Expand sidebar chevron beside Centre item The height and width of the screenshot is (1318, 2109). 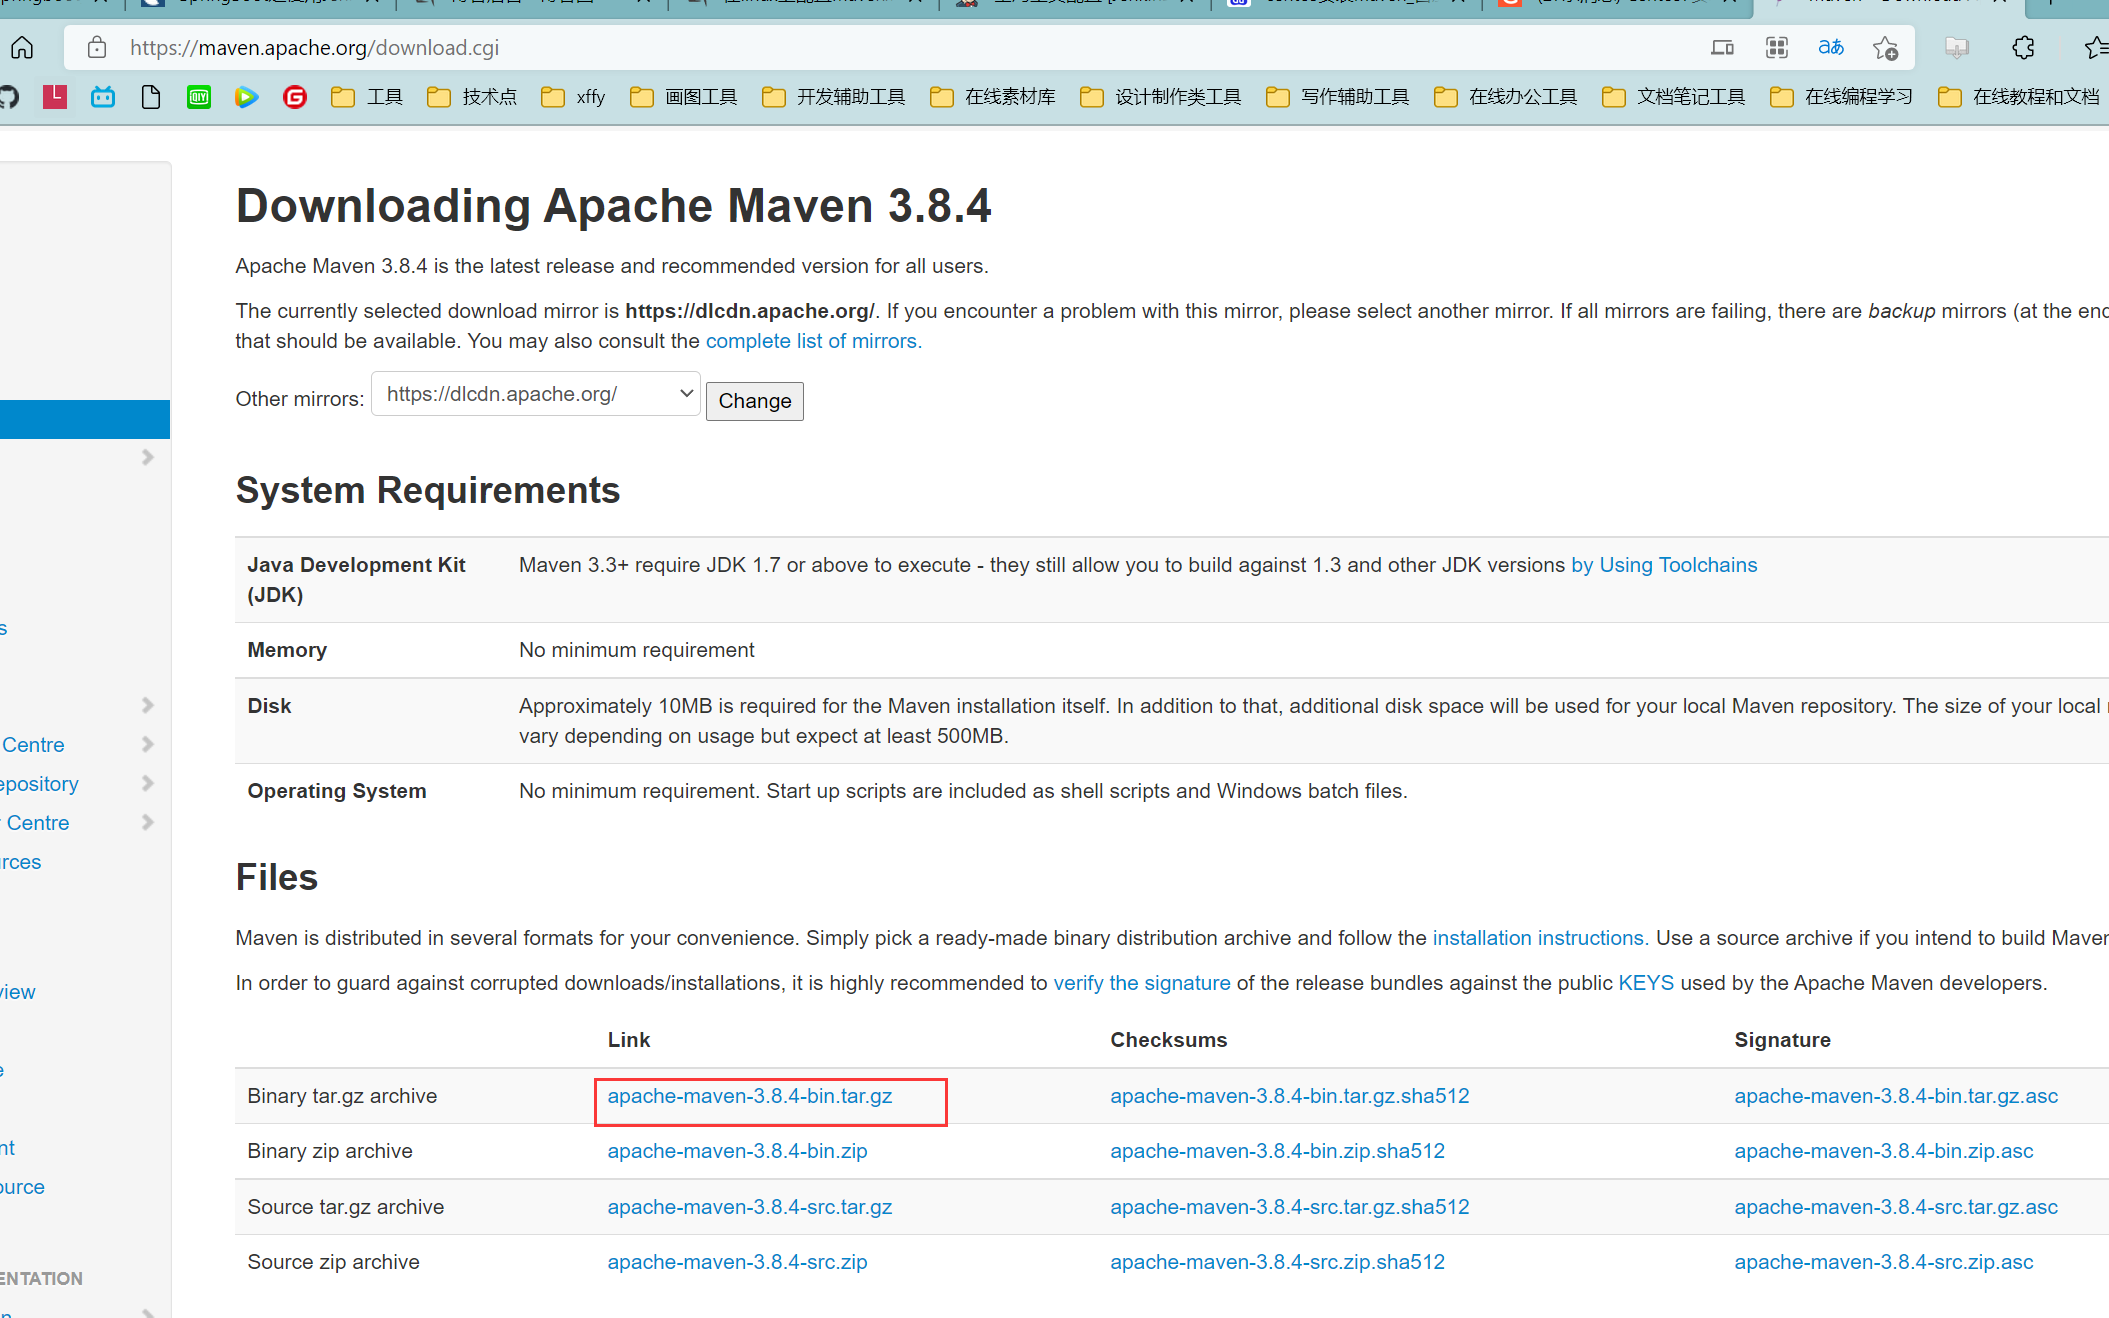point(147,744)
